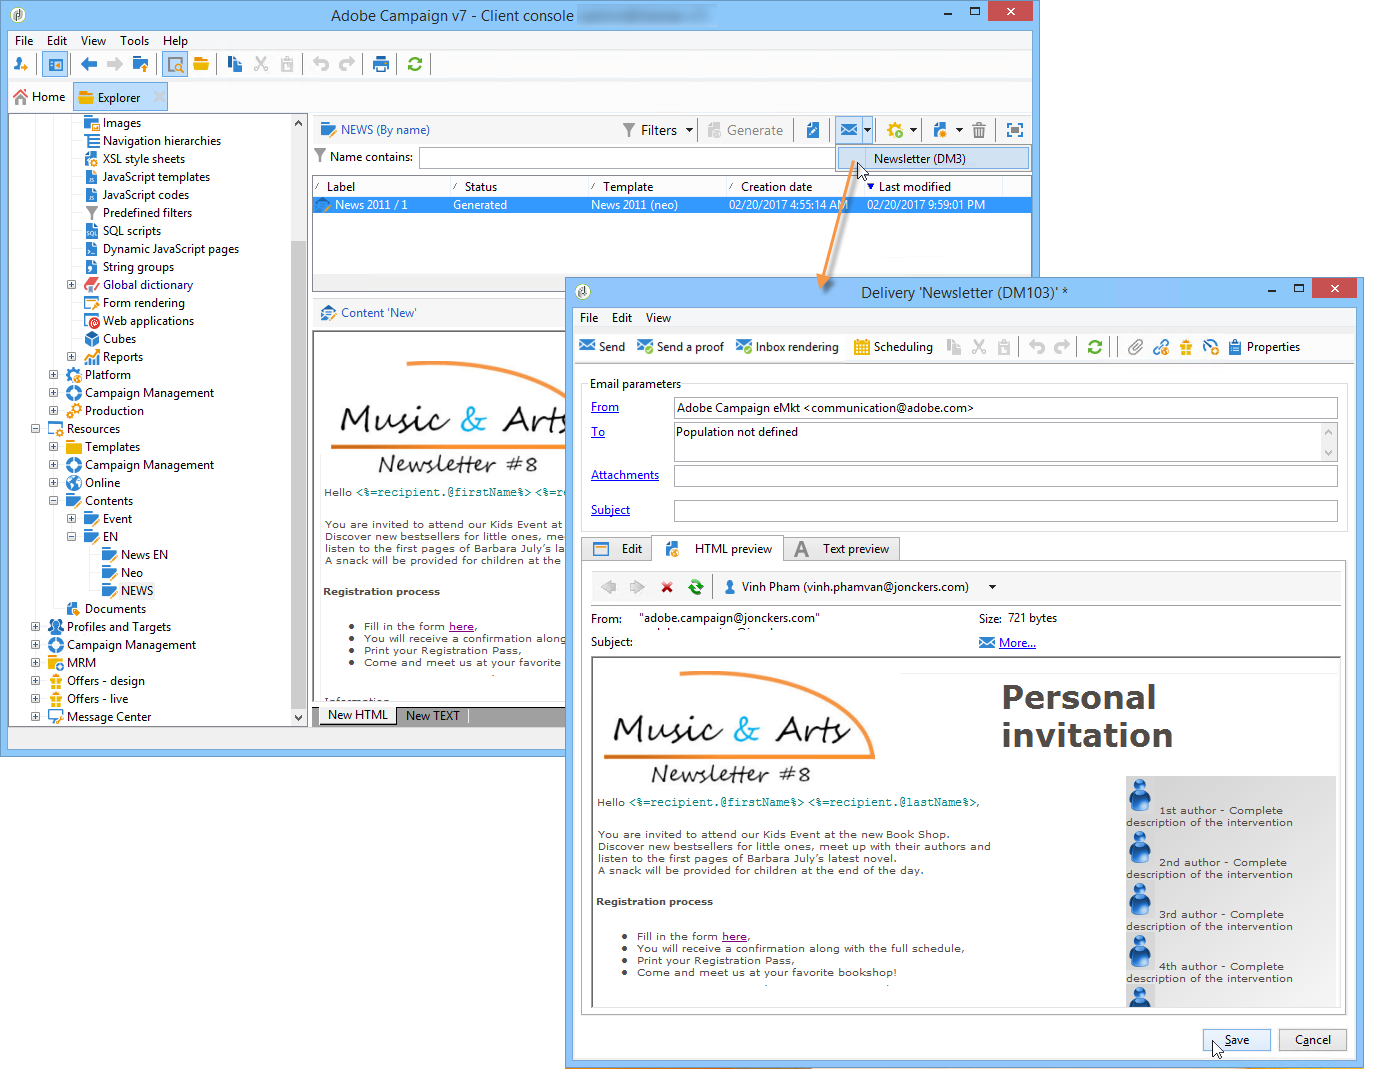Click the undo icon in main console toolbar

[321, 64]
